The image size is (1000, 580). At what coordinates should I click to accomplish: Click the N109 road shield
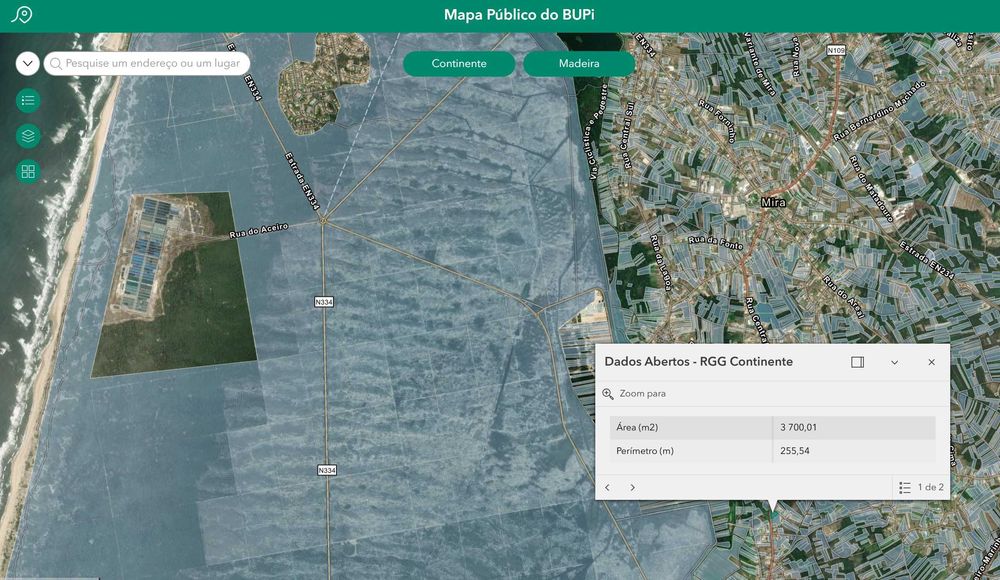pyautogui.click(x=835, y=50)
